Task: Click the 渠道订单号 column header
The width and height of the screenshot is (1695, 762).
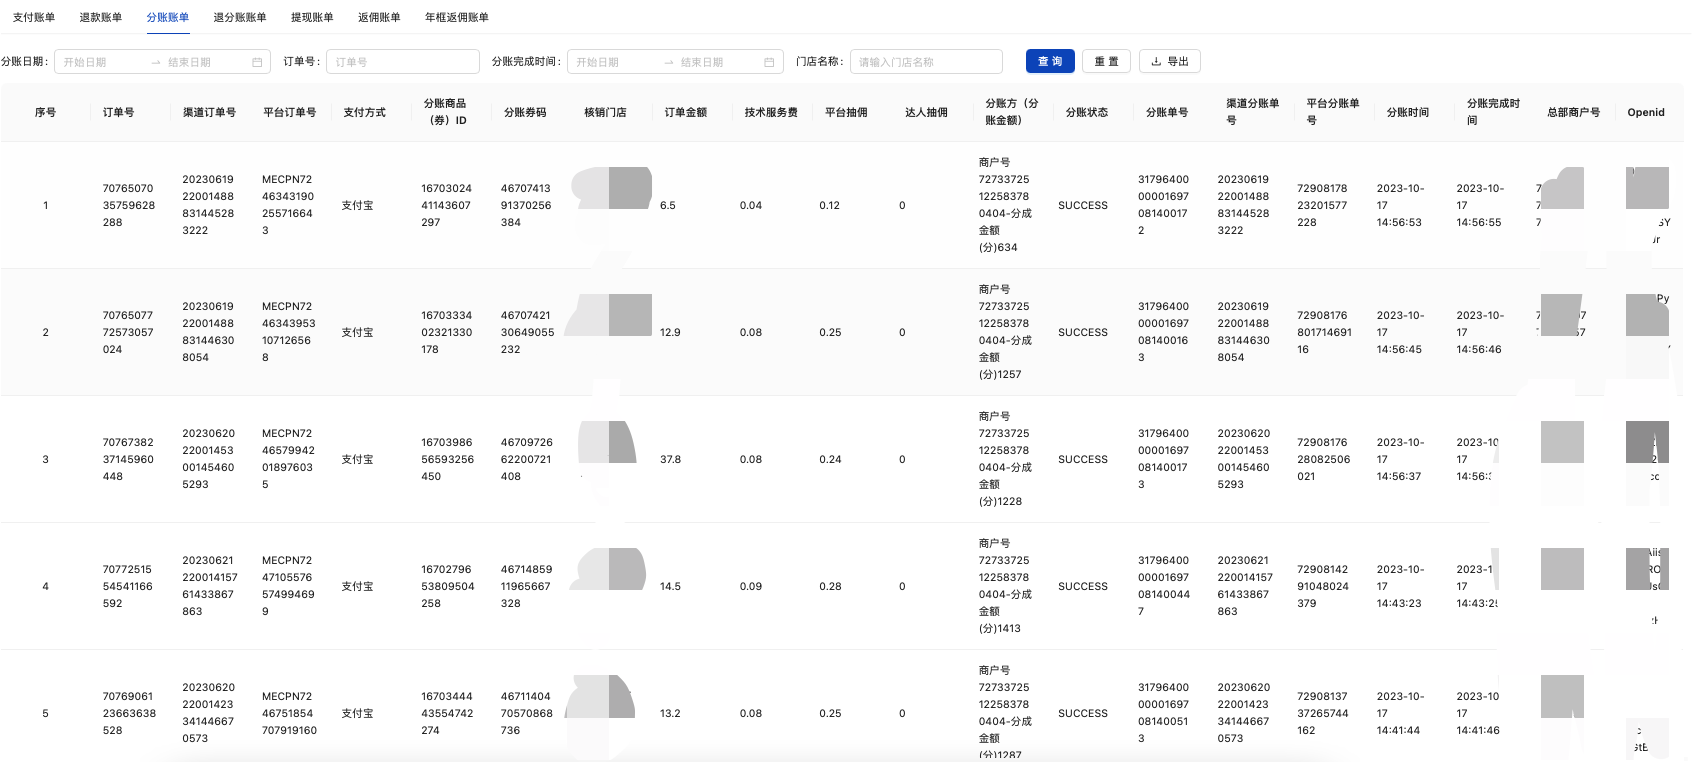Action: click(209, 112)
